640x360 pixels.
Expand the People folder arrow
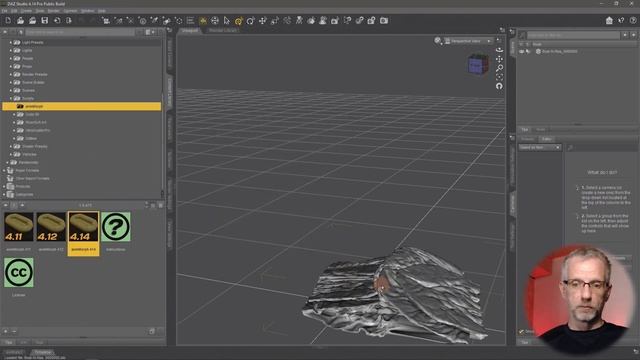(11, 58)
